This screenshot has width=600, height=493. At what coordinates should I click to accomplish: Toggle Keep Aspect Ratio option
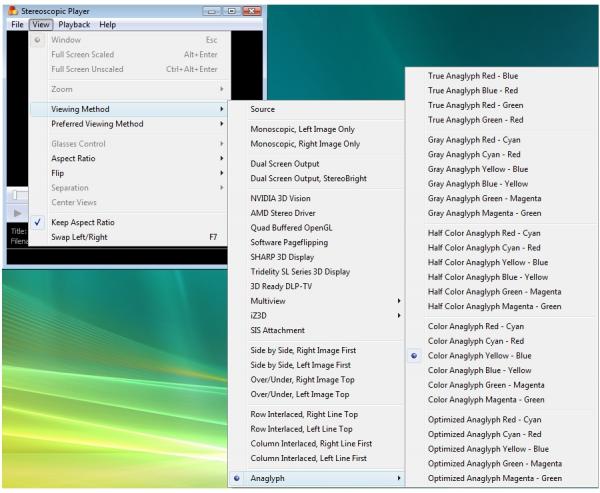pos(129,222)
